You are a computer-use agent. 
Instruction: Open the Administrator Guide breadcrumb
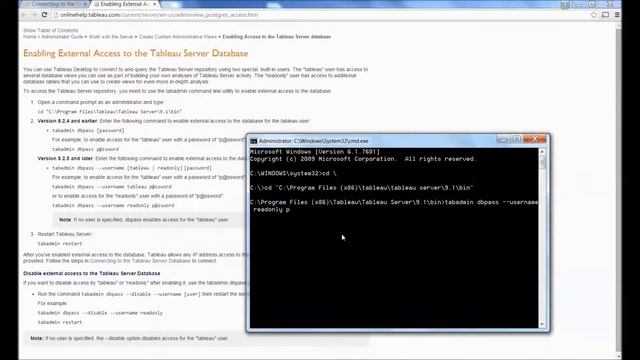[62, 37]
